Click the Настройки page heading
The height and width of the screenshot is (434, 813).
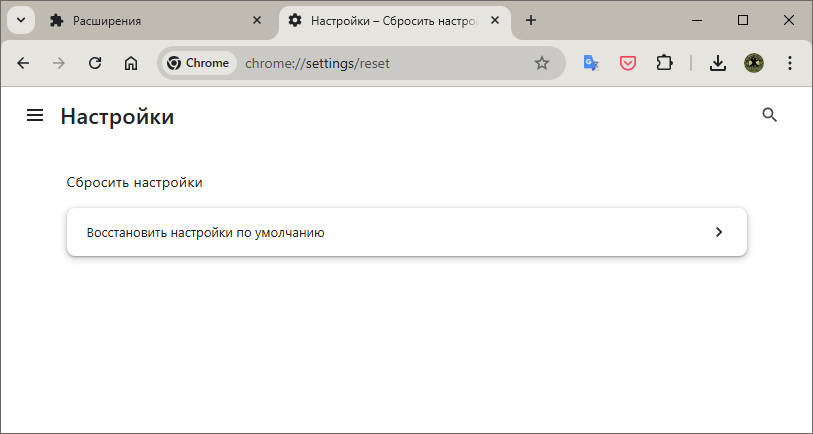[x=117, y=116]
